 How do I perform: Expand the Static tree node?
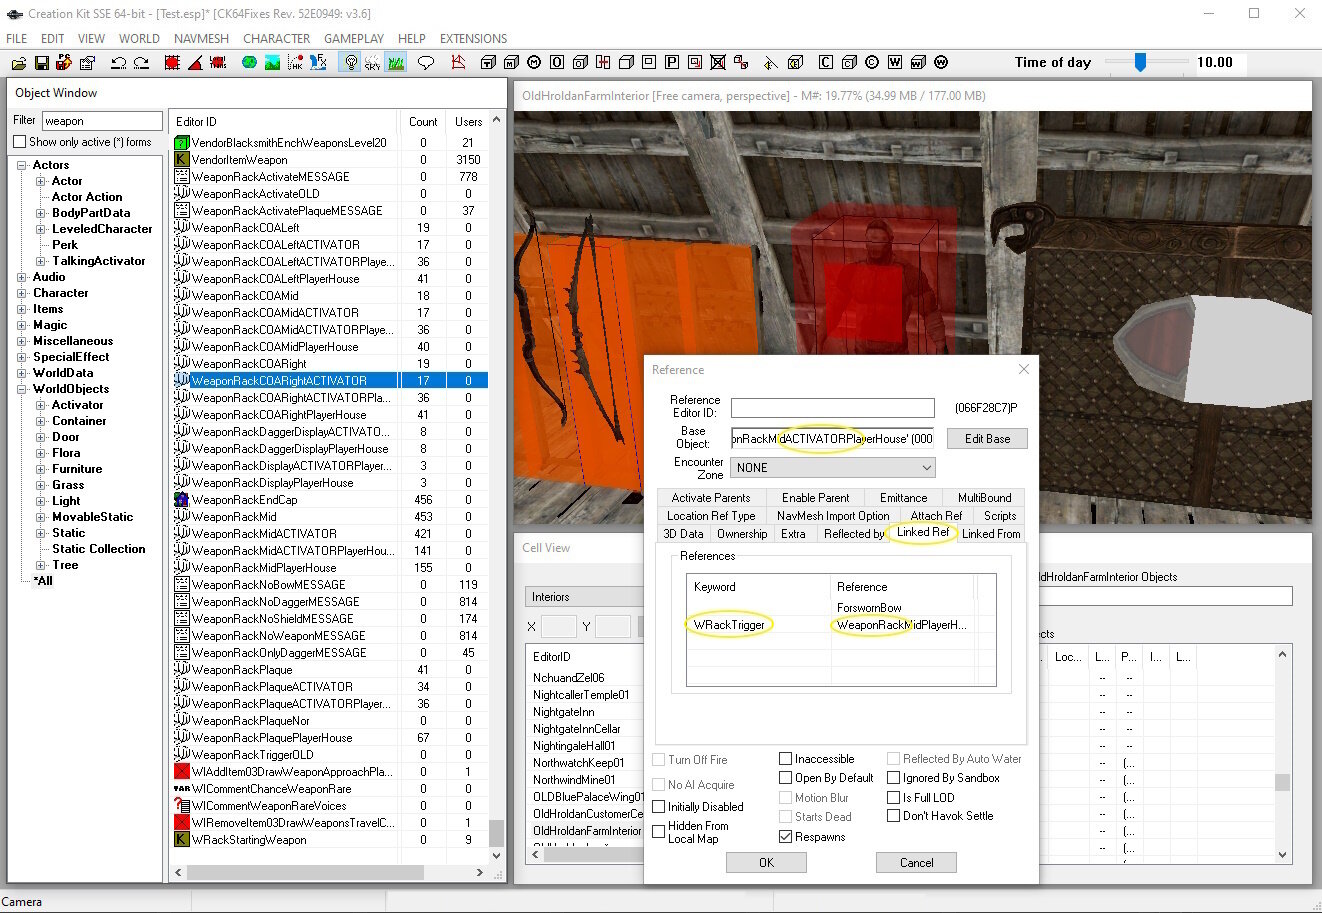click(41, 533)
